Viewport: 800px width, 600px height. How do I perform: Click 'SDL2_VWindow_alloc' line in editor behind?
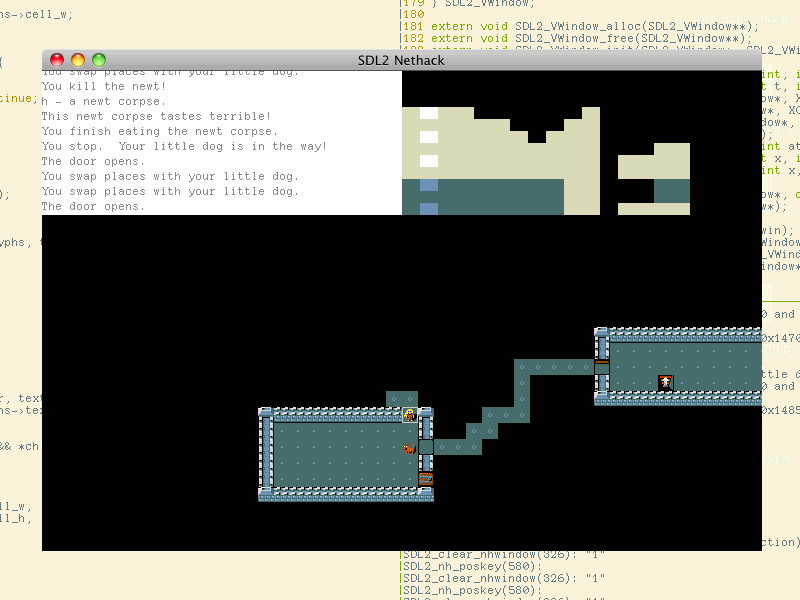point(594,26)
